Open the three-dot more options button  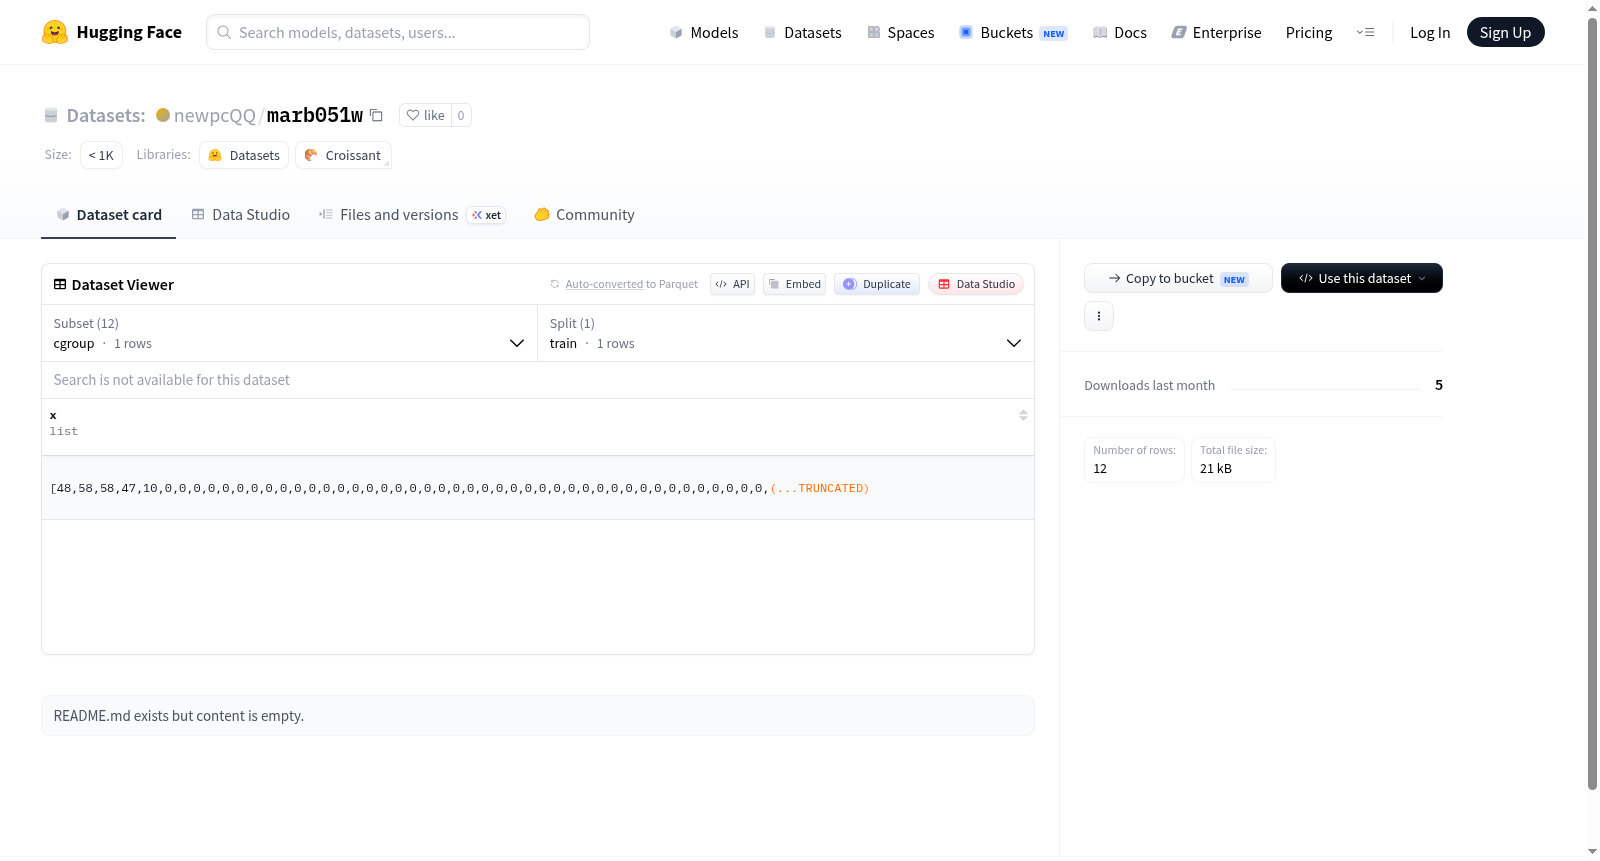[x=1099, y=316]
